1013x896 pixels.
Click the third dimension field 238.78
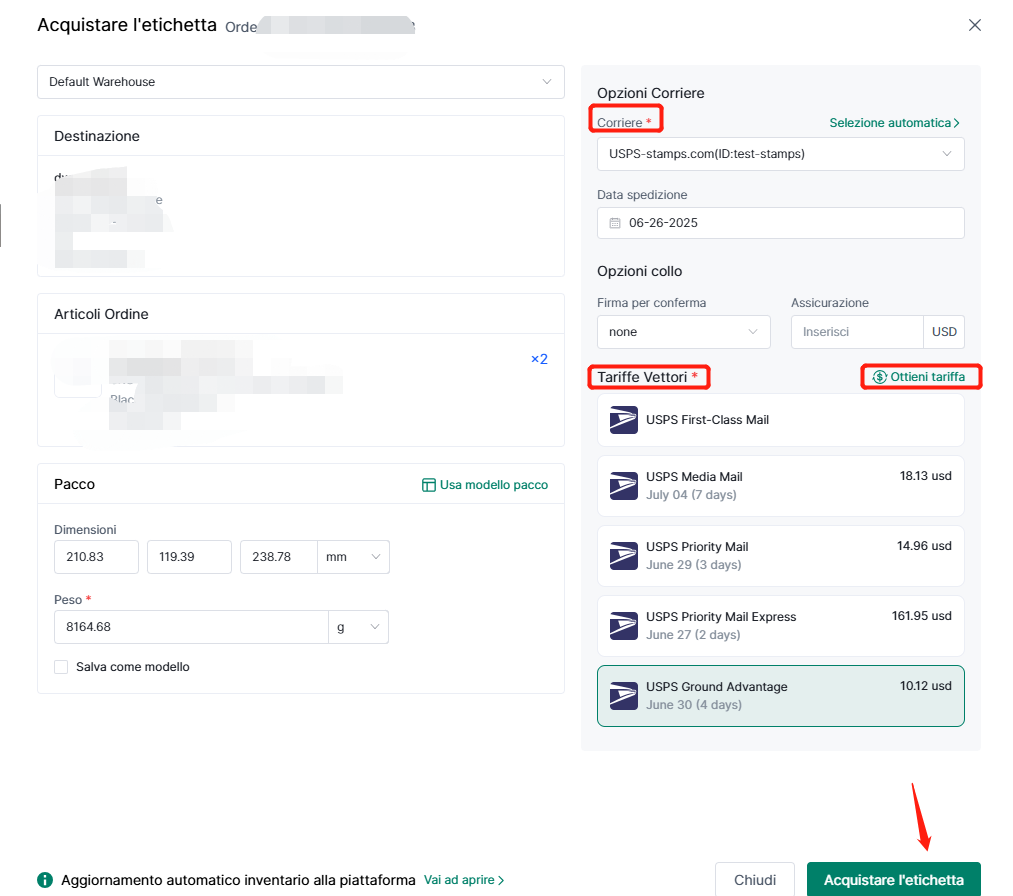coord(278,557)
